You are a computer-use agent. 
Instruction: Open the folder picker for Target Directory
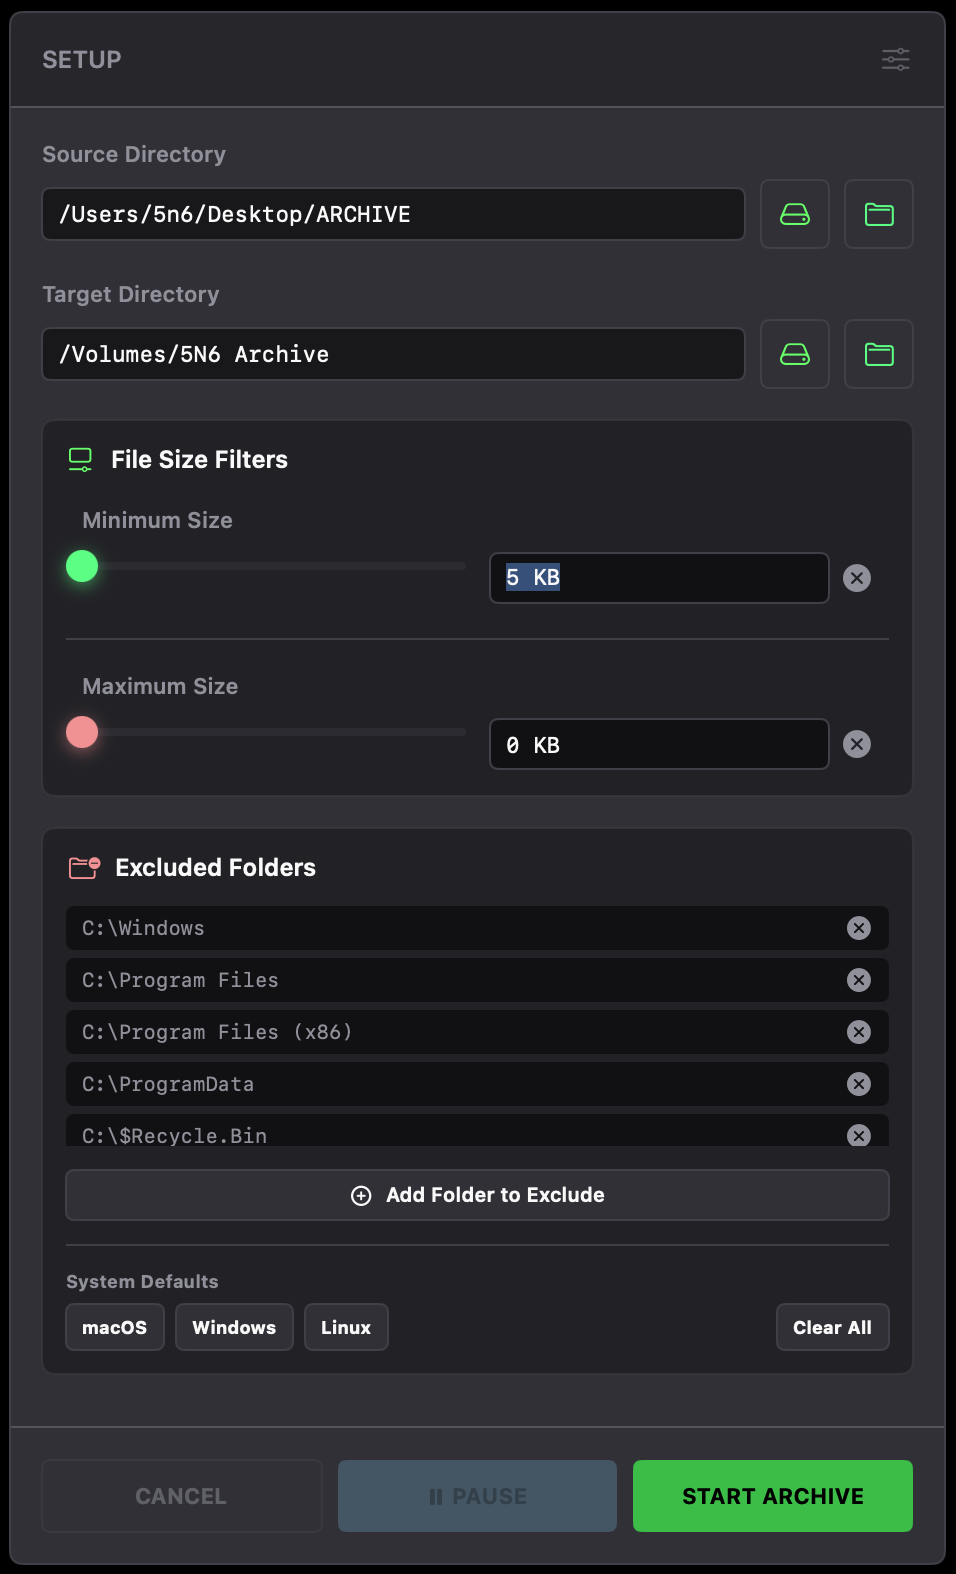point(878,354)
